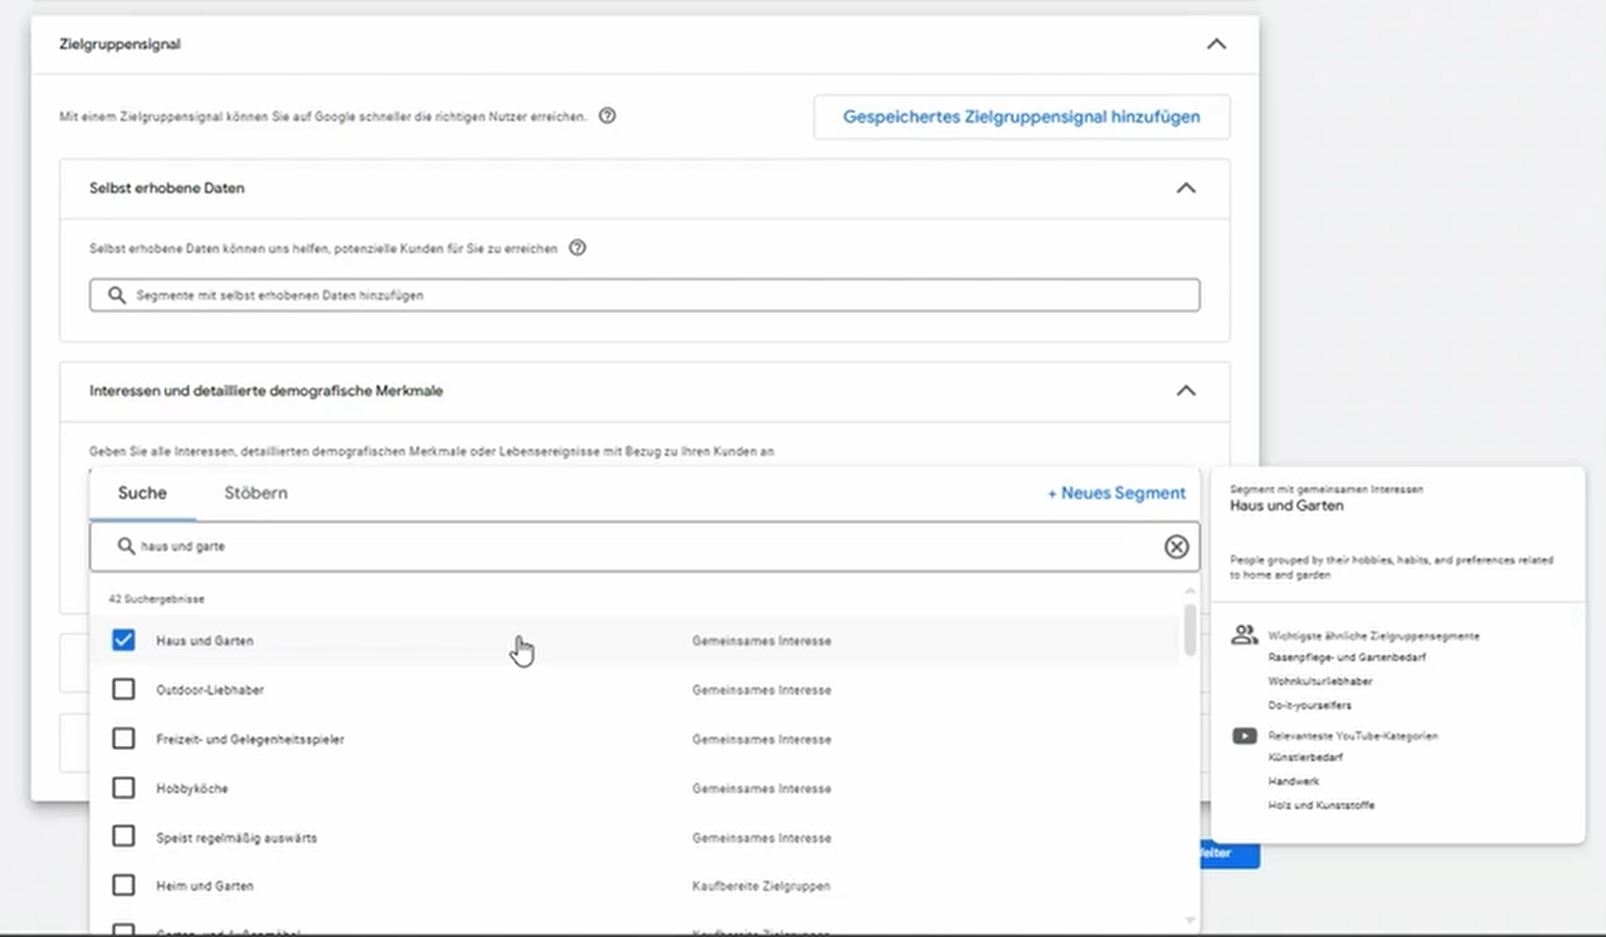Click the help icon next to Zielgruppensignal description
The width and height of the screenshot is (1606, 937).
click(x=607, y=116)
